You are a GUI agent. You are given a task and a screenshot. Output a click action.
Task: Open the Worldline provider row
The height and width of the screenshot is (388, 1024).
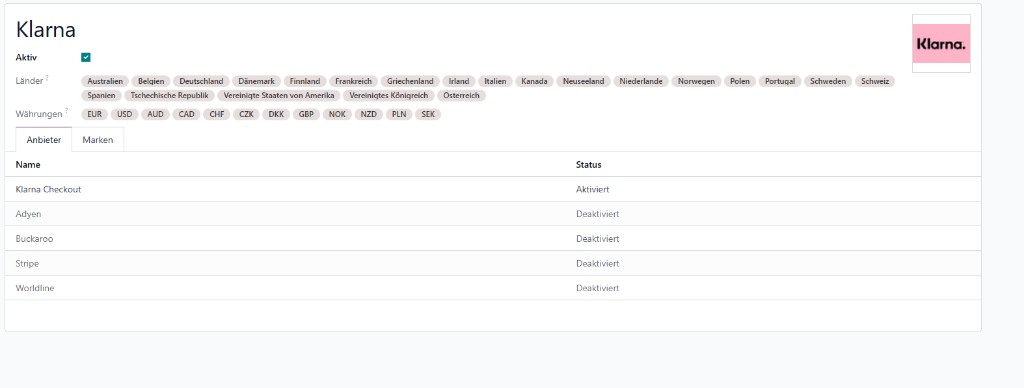click(x=492, y=288)
